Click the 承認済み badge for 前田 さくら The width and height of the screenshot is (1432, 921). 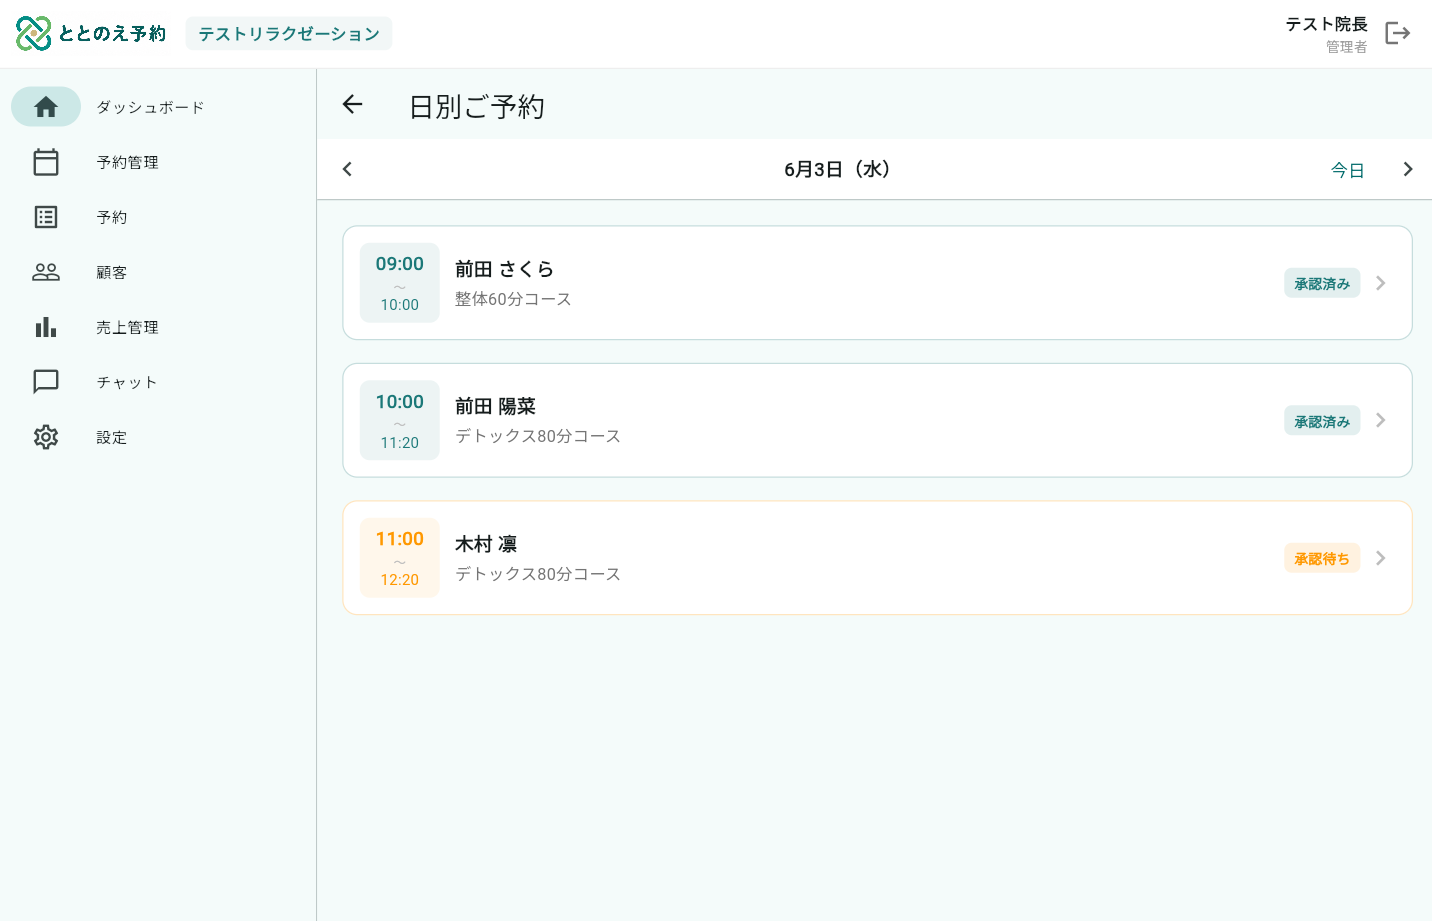pos(1322,284)
